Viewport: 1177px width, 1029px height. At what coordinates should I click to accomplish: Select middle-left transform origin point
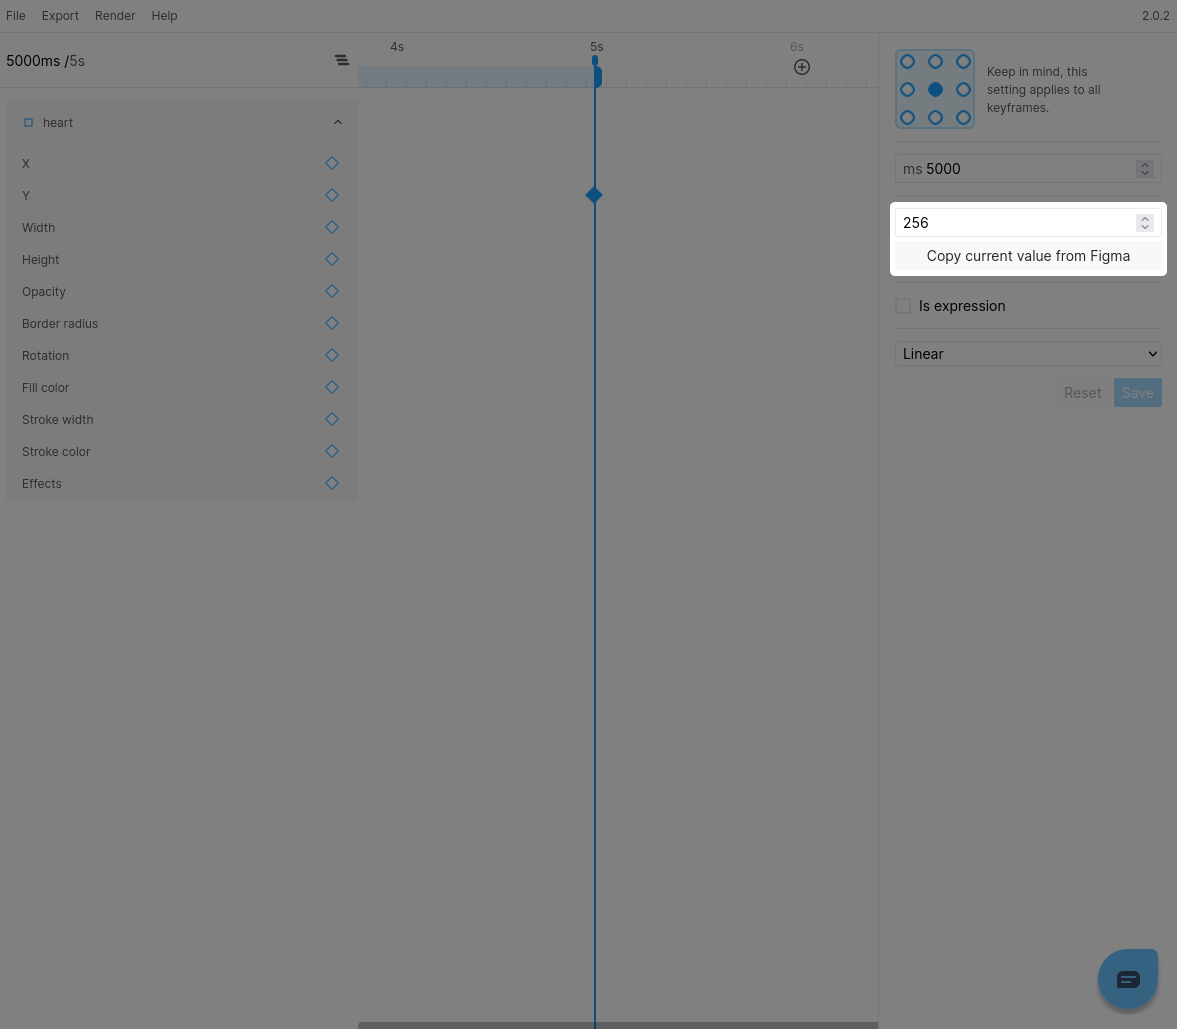(x=907, y=89)
